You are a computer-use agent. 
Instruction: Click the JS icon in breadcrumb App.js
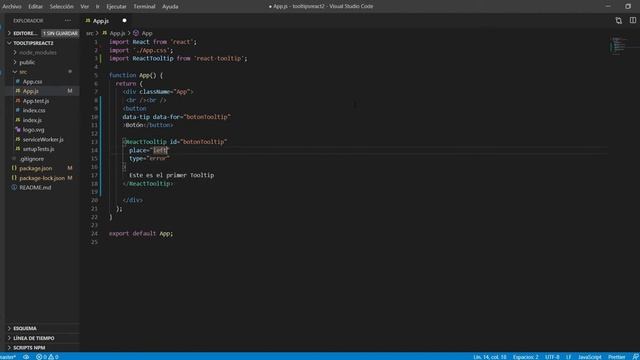pos(104,33)
